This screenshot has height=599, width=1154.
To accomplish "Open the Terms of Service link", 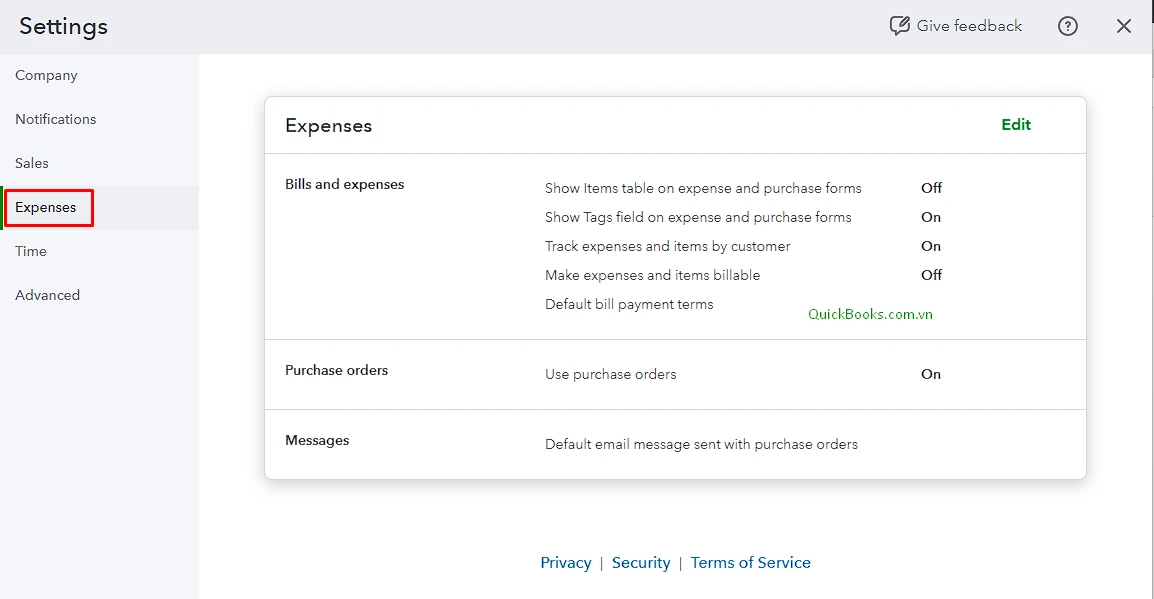I will pos(750,562).
